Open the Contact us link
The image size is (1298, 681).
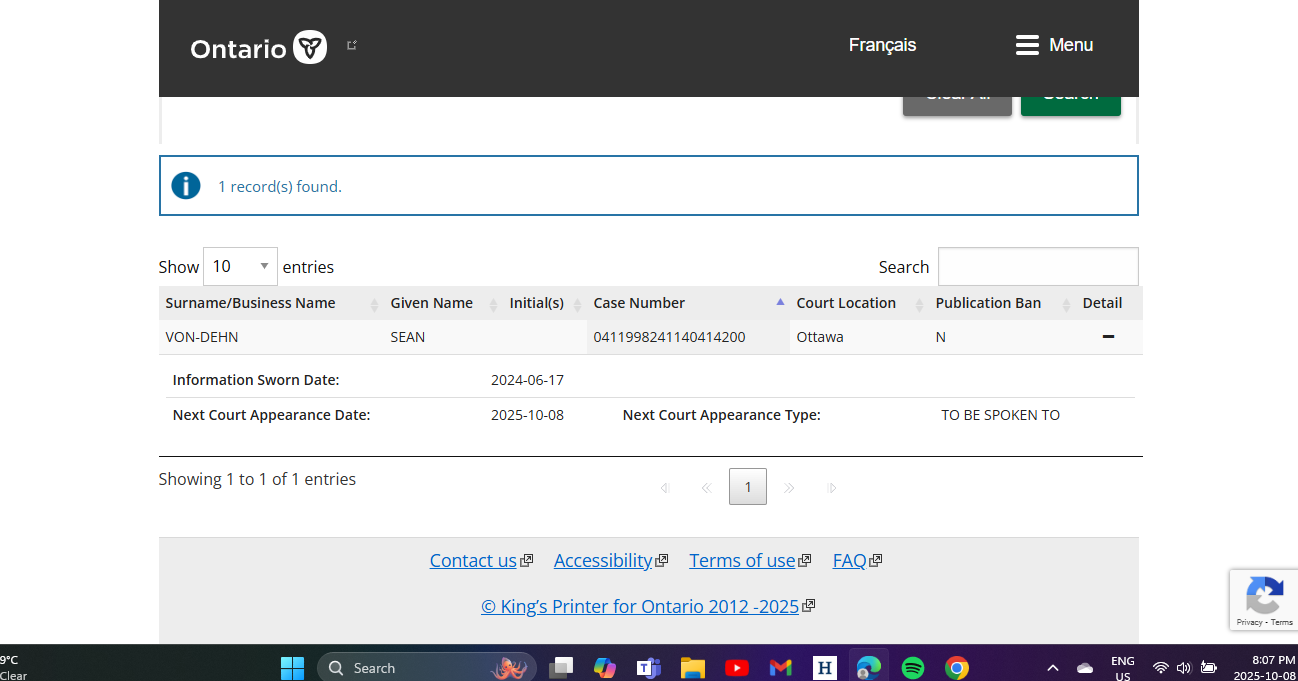(x=473, y=561)
